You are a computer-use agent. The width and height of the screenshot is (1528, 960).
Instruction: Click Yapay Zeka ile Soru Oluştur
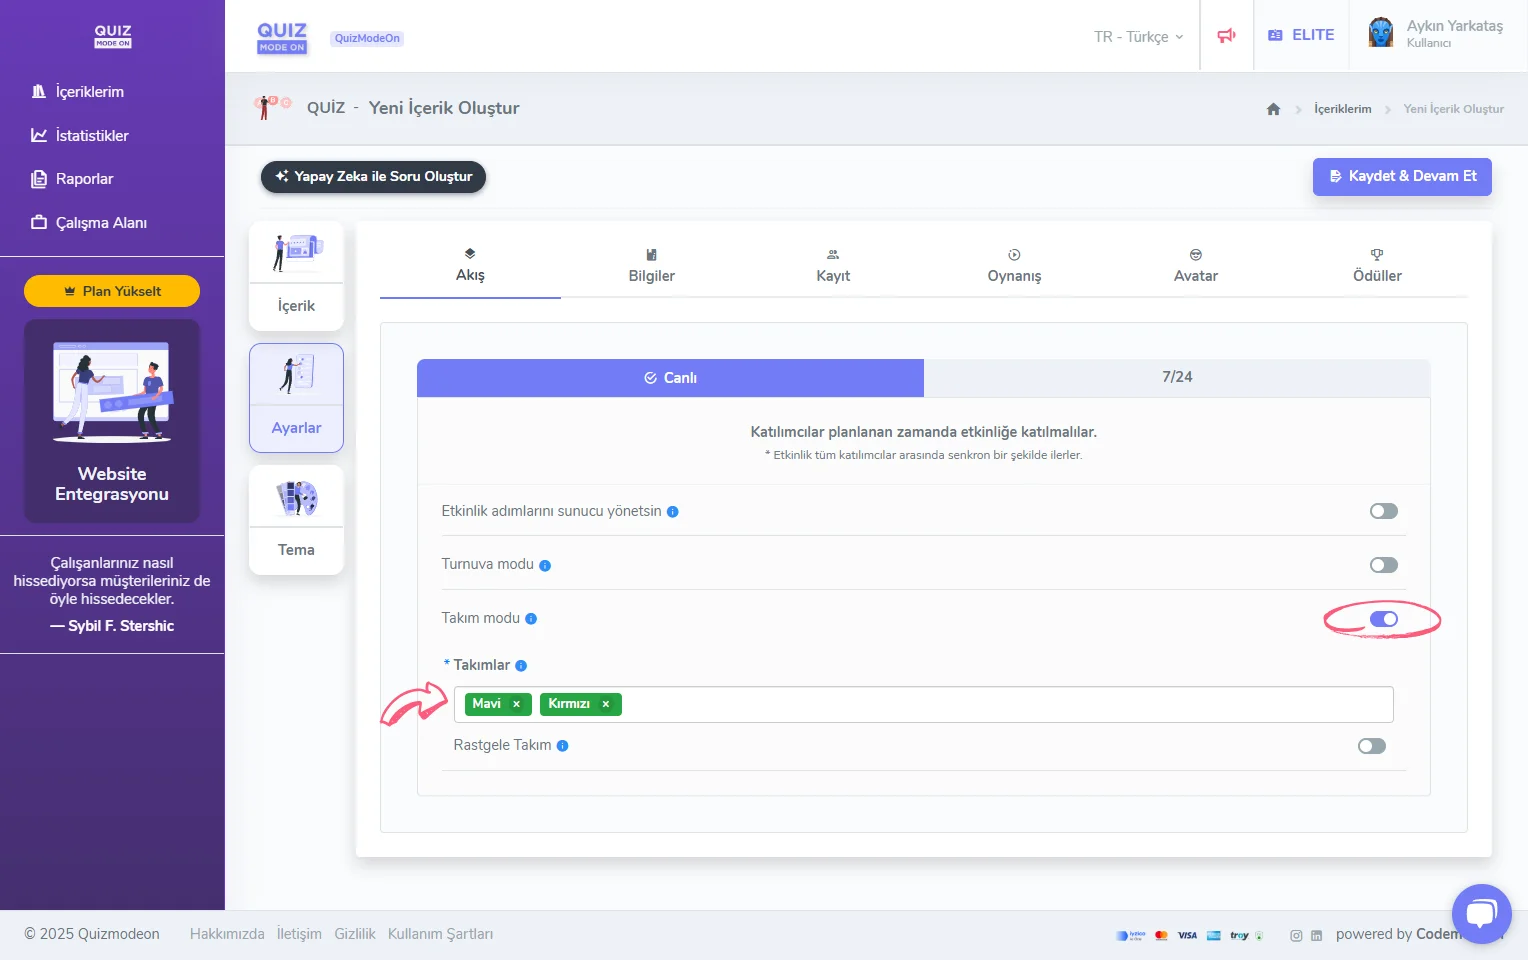(x=373, y=176)
